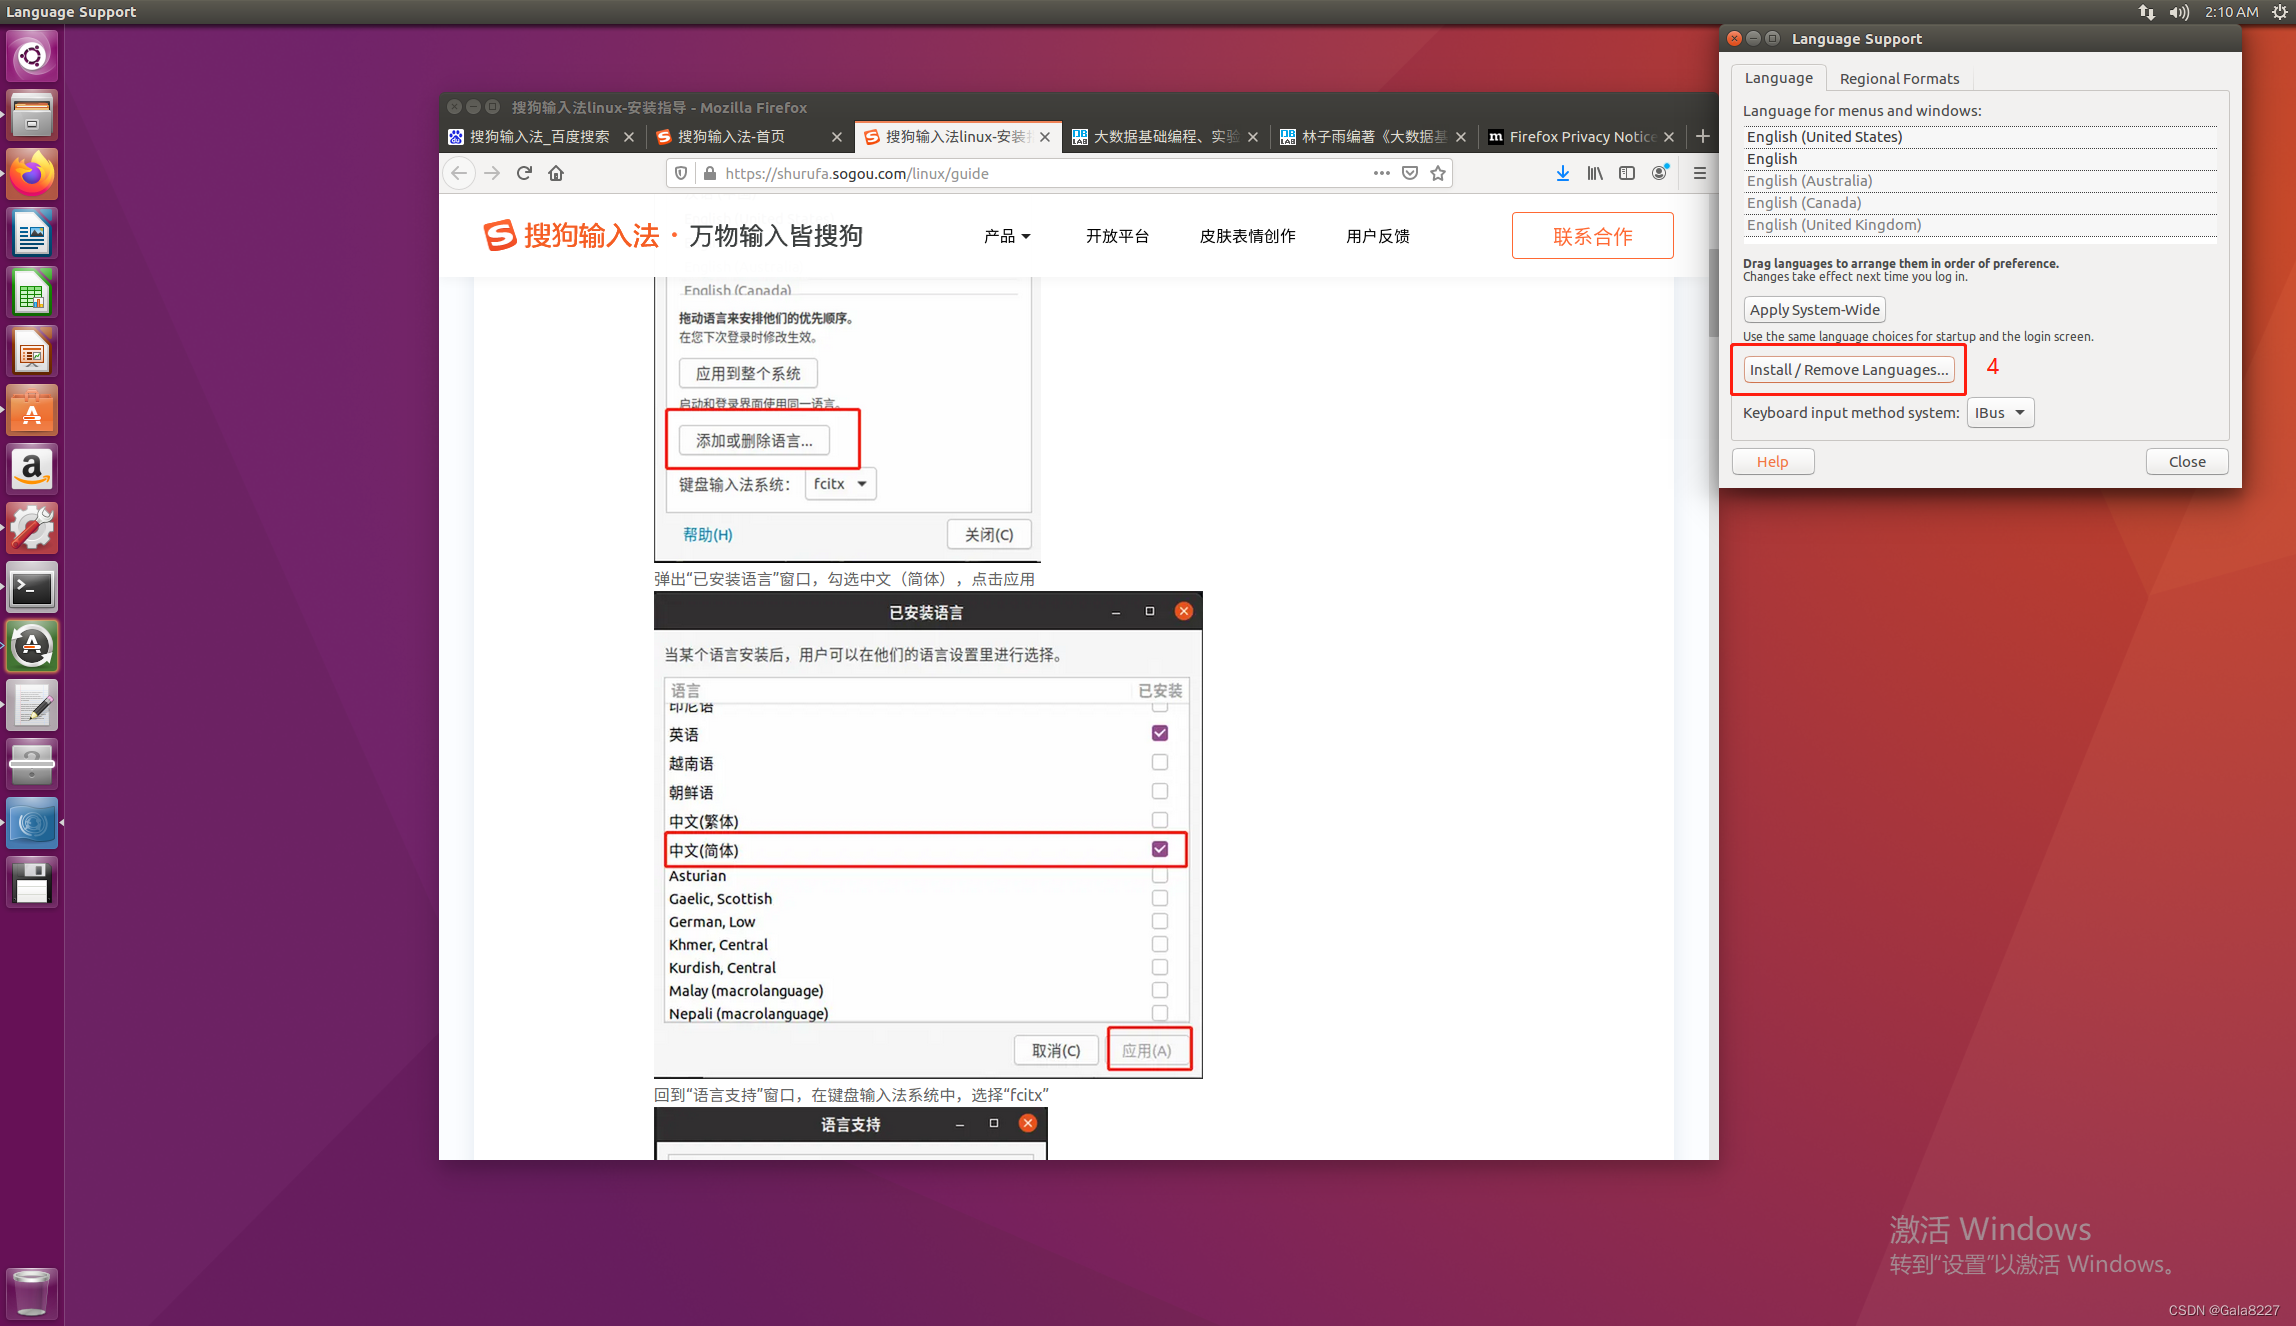Toggle the 英语 installed checkbox

click(1159, 733)
